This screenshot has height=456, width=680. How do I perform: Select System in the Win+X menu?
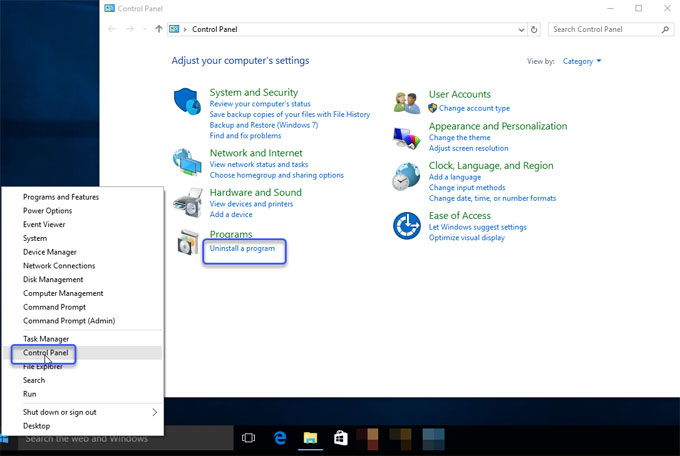pyautogui.click(x=35, y=238)
